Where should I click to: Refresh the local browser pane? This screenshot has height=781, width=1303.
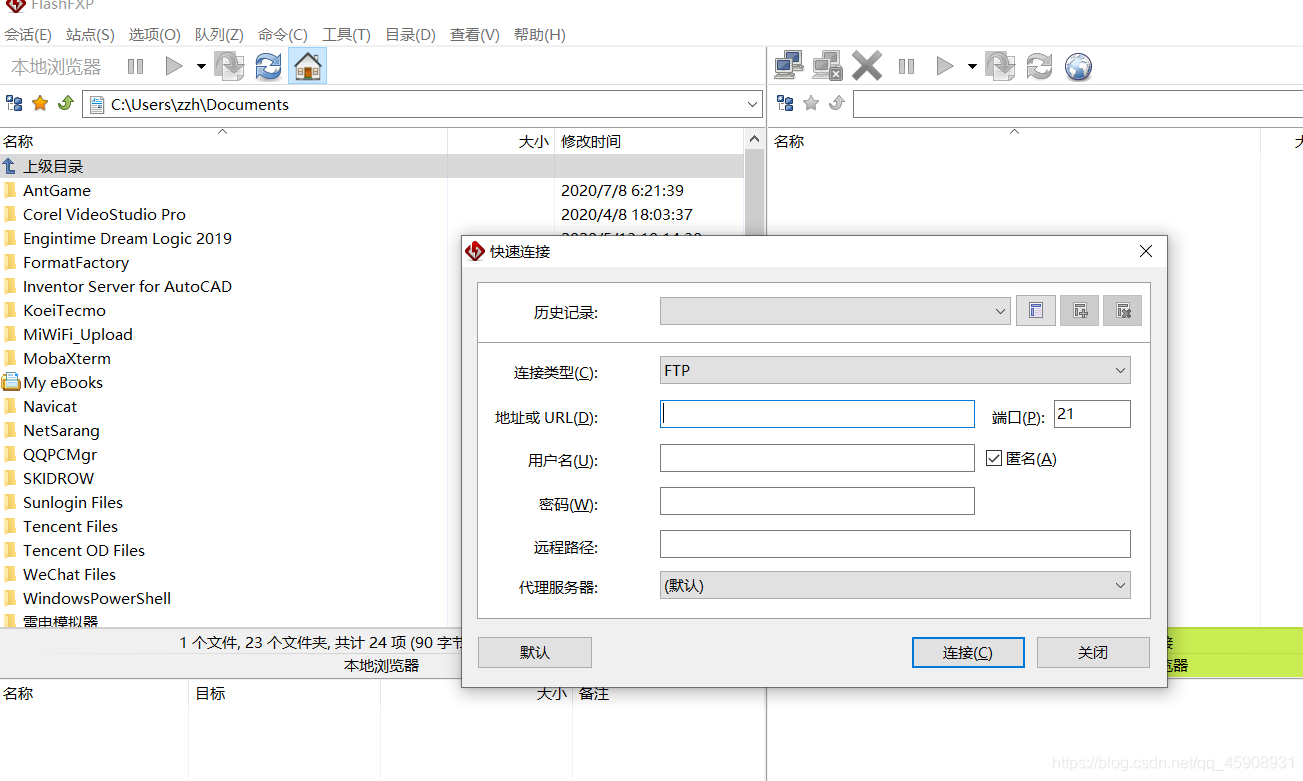(268, 66)
